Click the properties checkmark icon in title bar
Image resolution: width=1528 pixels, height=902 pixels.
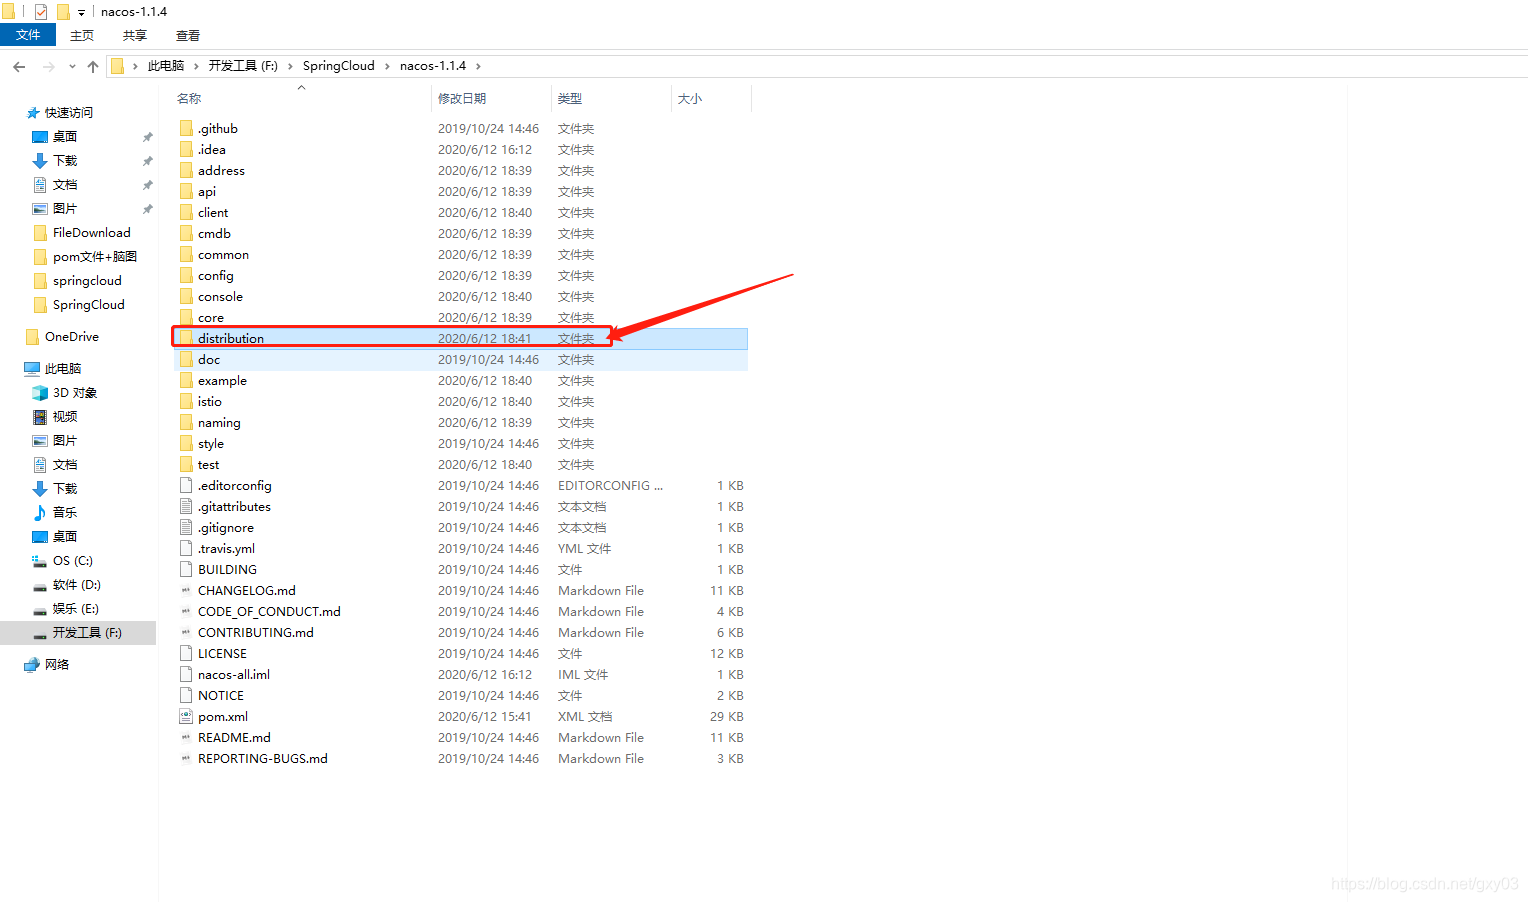pyautogui.click(x=41, y=12)
